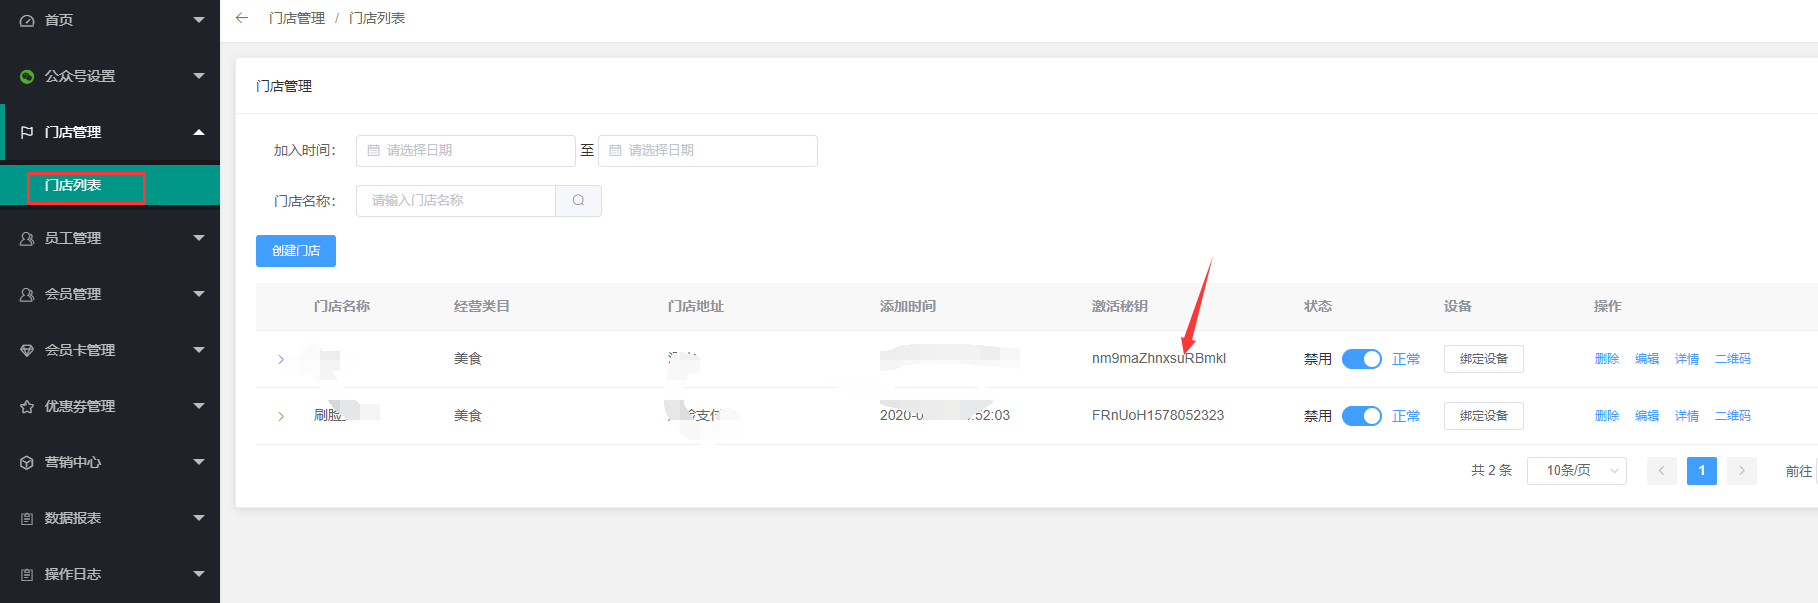Expand the first store row chevron
The width and height of the screenshot is (1818, 603).
(x=281, y=359)
